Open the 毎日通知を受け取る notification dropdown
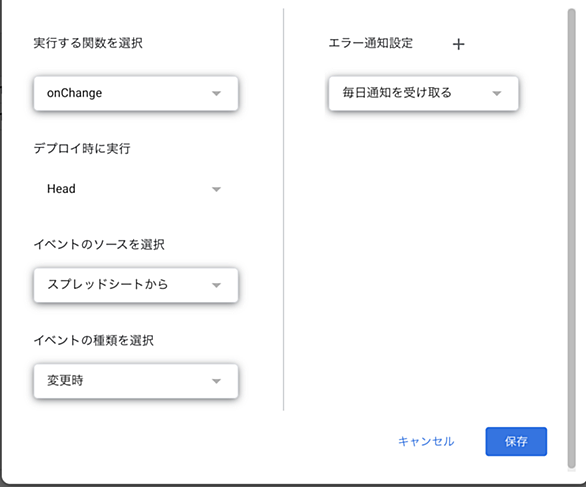 (423, 93)
